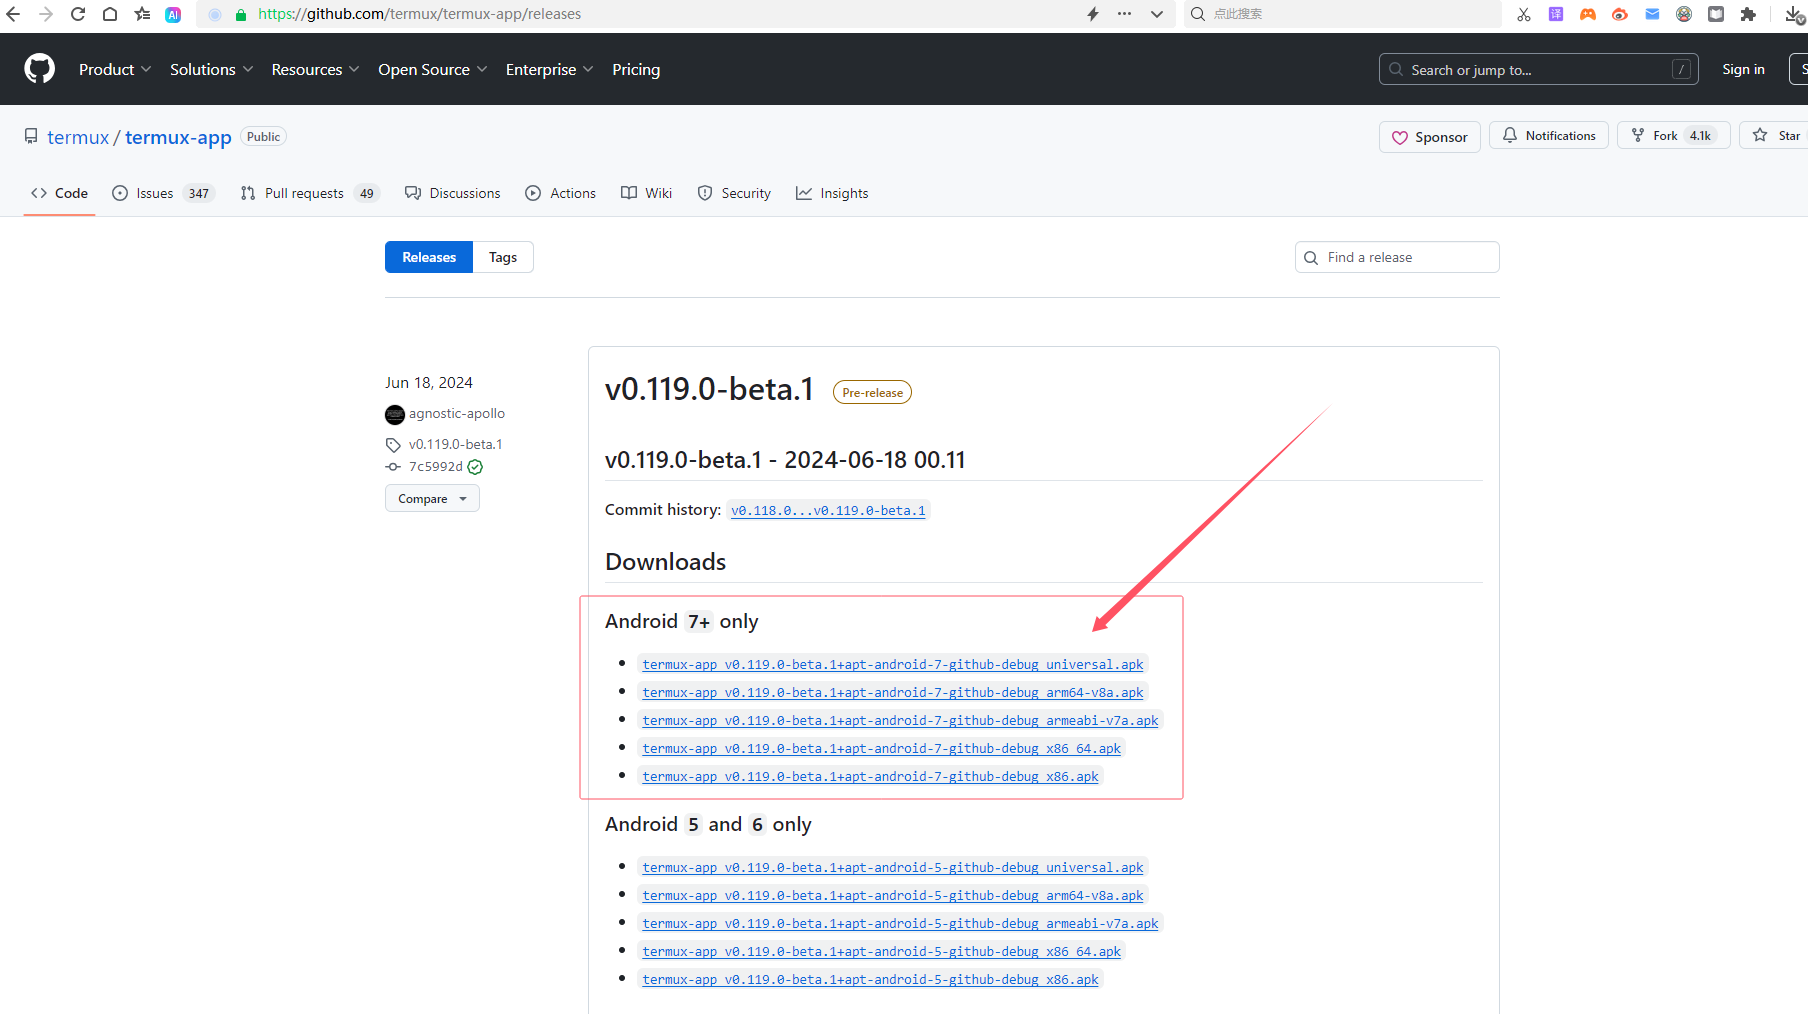Open the AI assistant icon in toolbar
Viewport: 1808px width, 1014px height.
[173, 14]
